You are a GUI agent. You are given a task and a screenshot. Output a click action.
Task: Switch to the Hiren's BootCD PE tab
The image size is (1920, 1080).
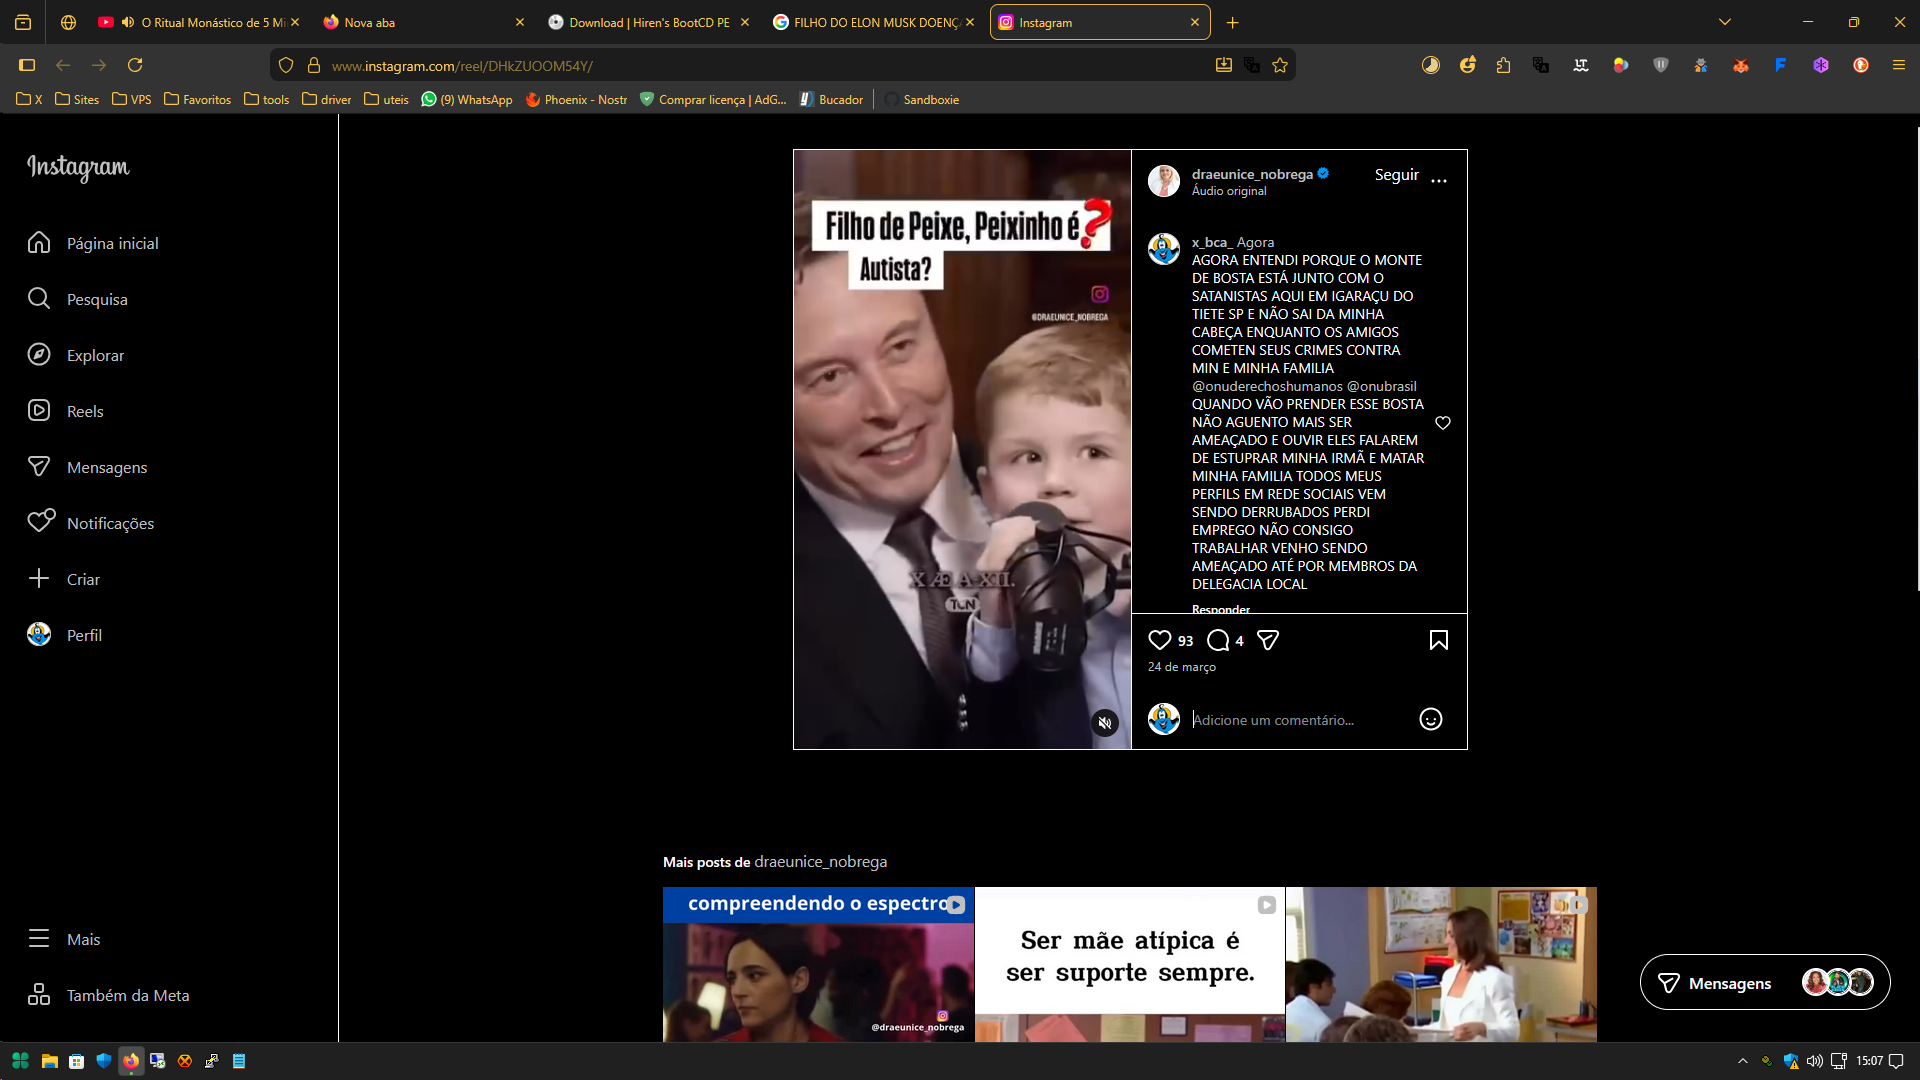(x=648, y=22)
